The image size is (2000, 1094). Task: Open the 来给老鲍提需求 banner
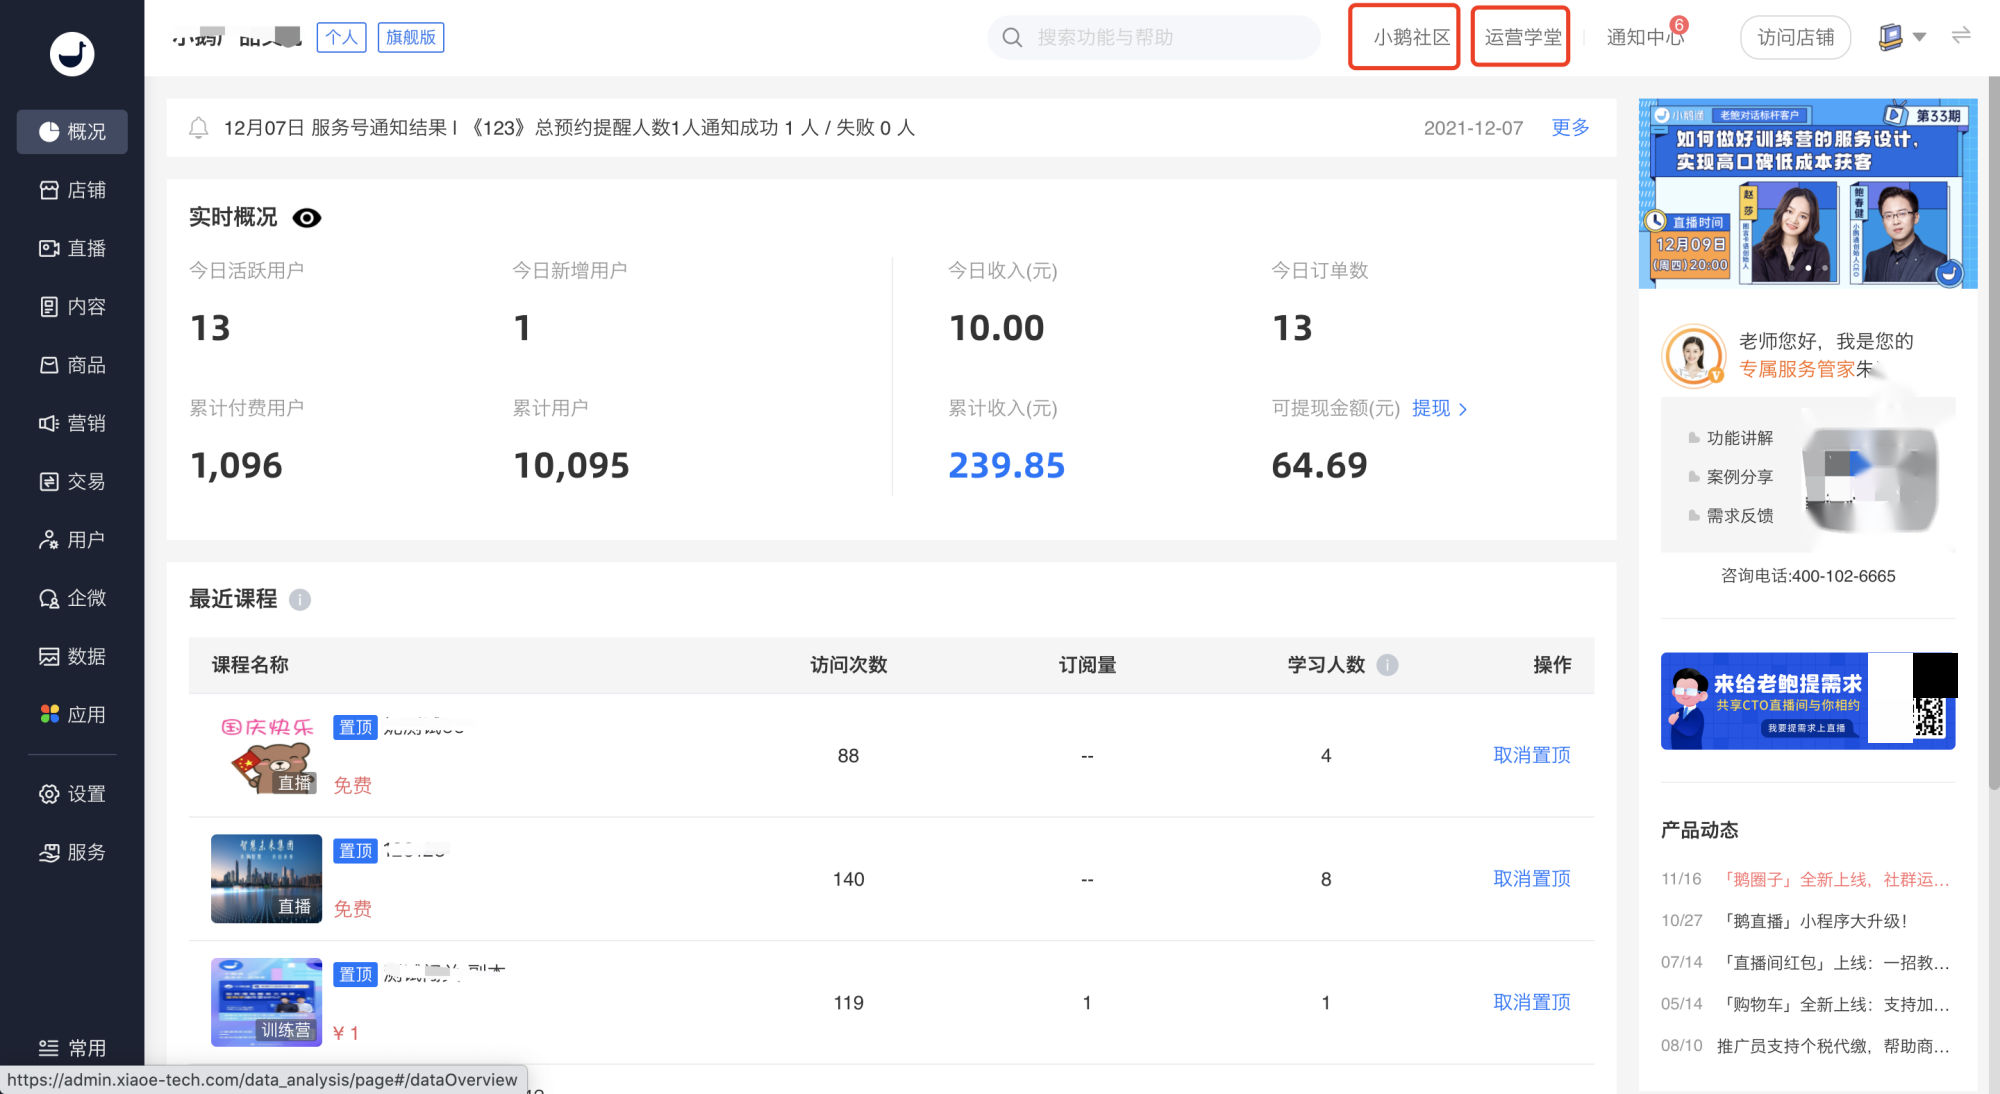click(1808, 701)
